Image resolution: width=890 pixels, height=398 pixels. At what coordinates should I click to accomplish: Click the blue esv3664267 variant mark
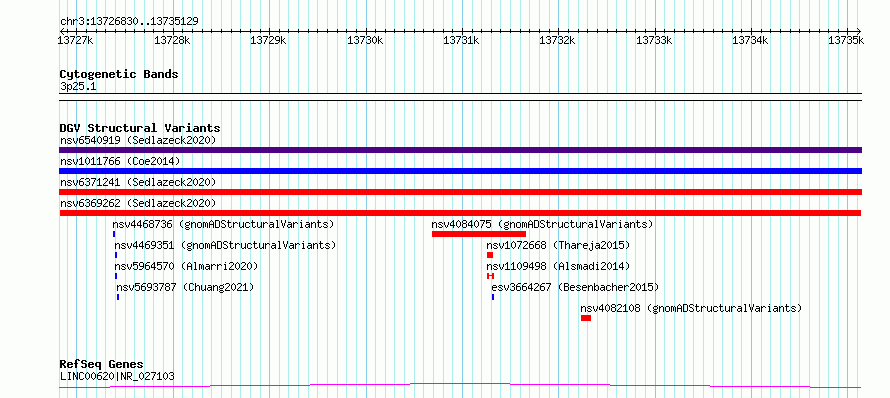point(493,297)
